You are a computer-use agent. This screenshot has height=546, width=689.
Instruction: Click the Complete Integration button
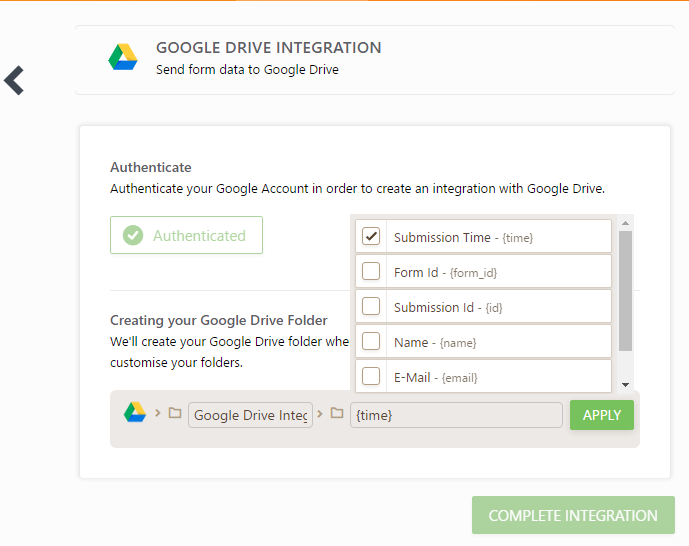tap(573, 516)
